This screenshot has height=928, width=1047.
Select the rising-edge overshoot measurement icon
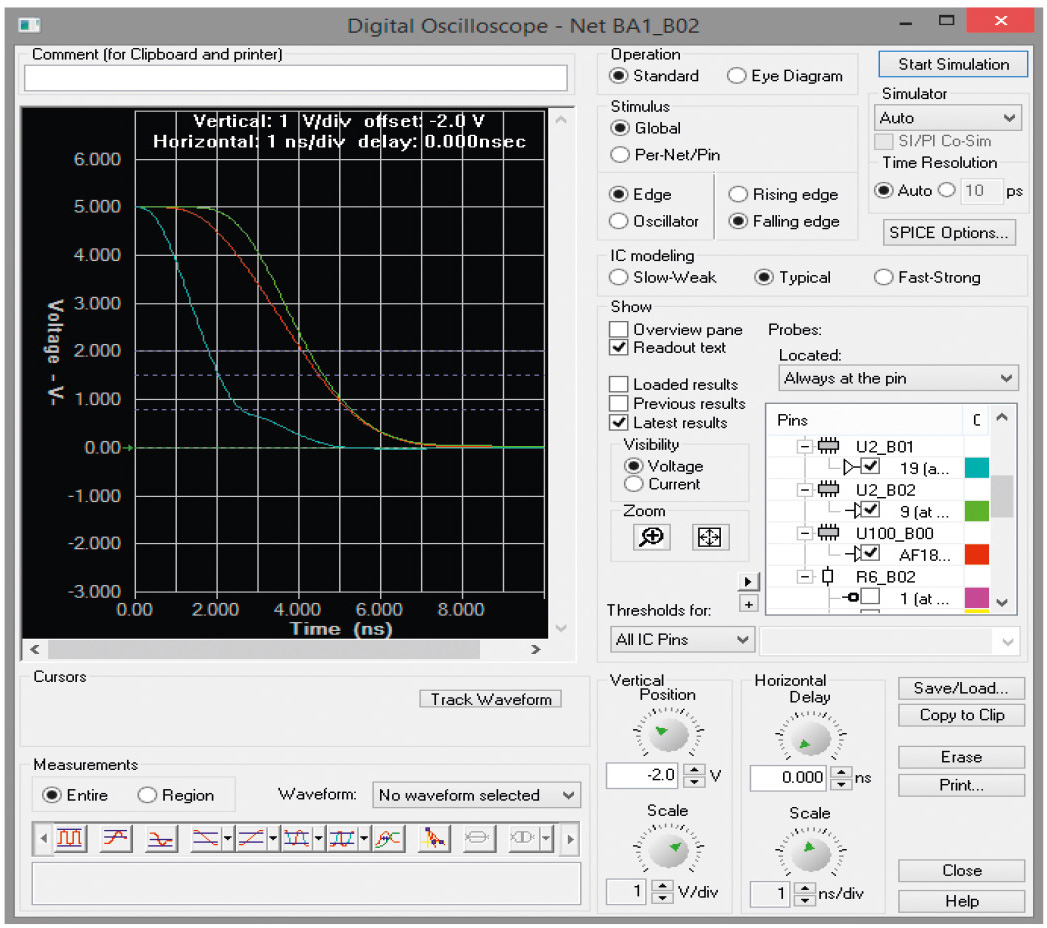(x=115, y=839)
